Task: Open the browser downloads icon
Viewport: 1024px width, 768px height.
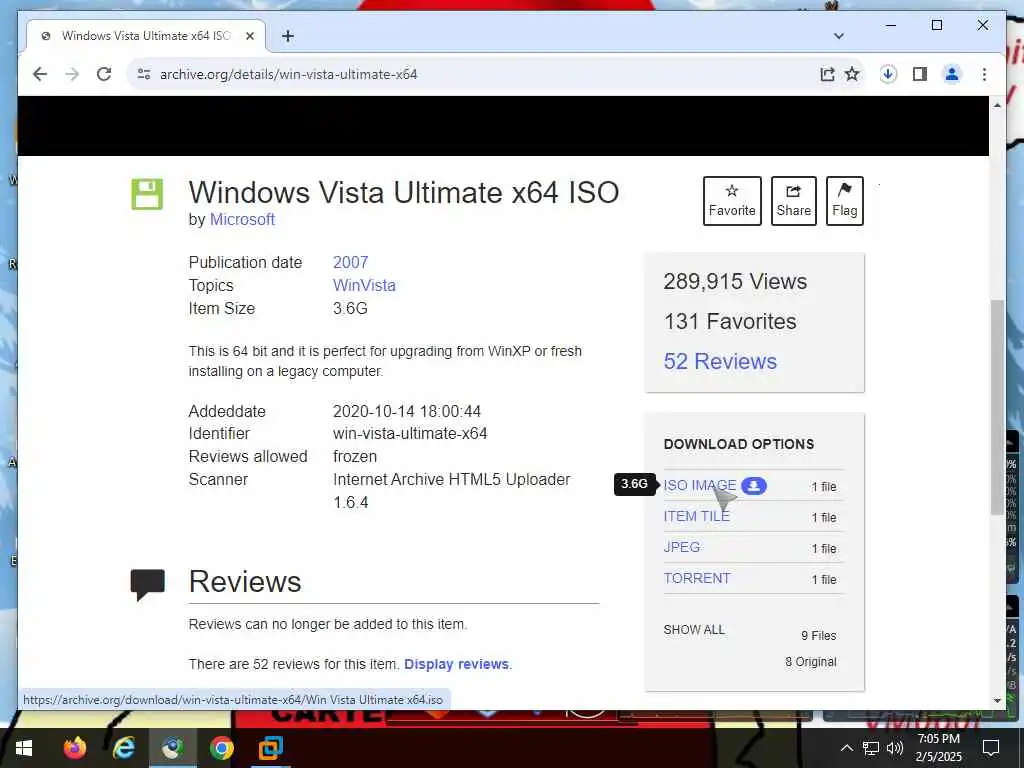Action: pos(888,74)
